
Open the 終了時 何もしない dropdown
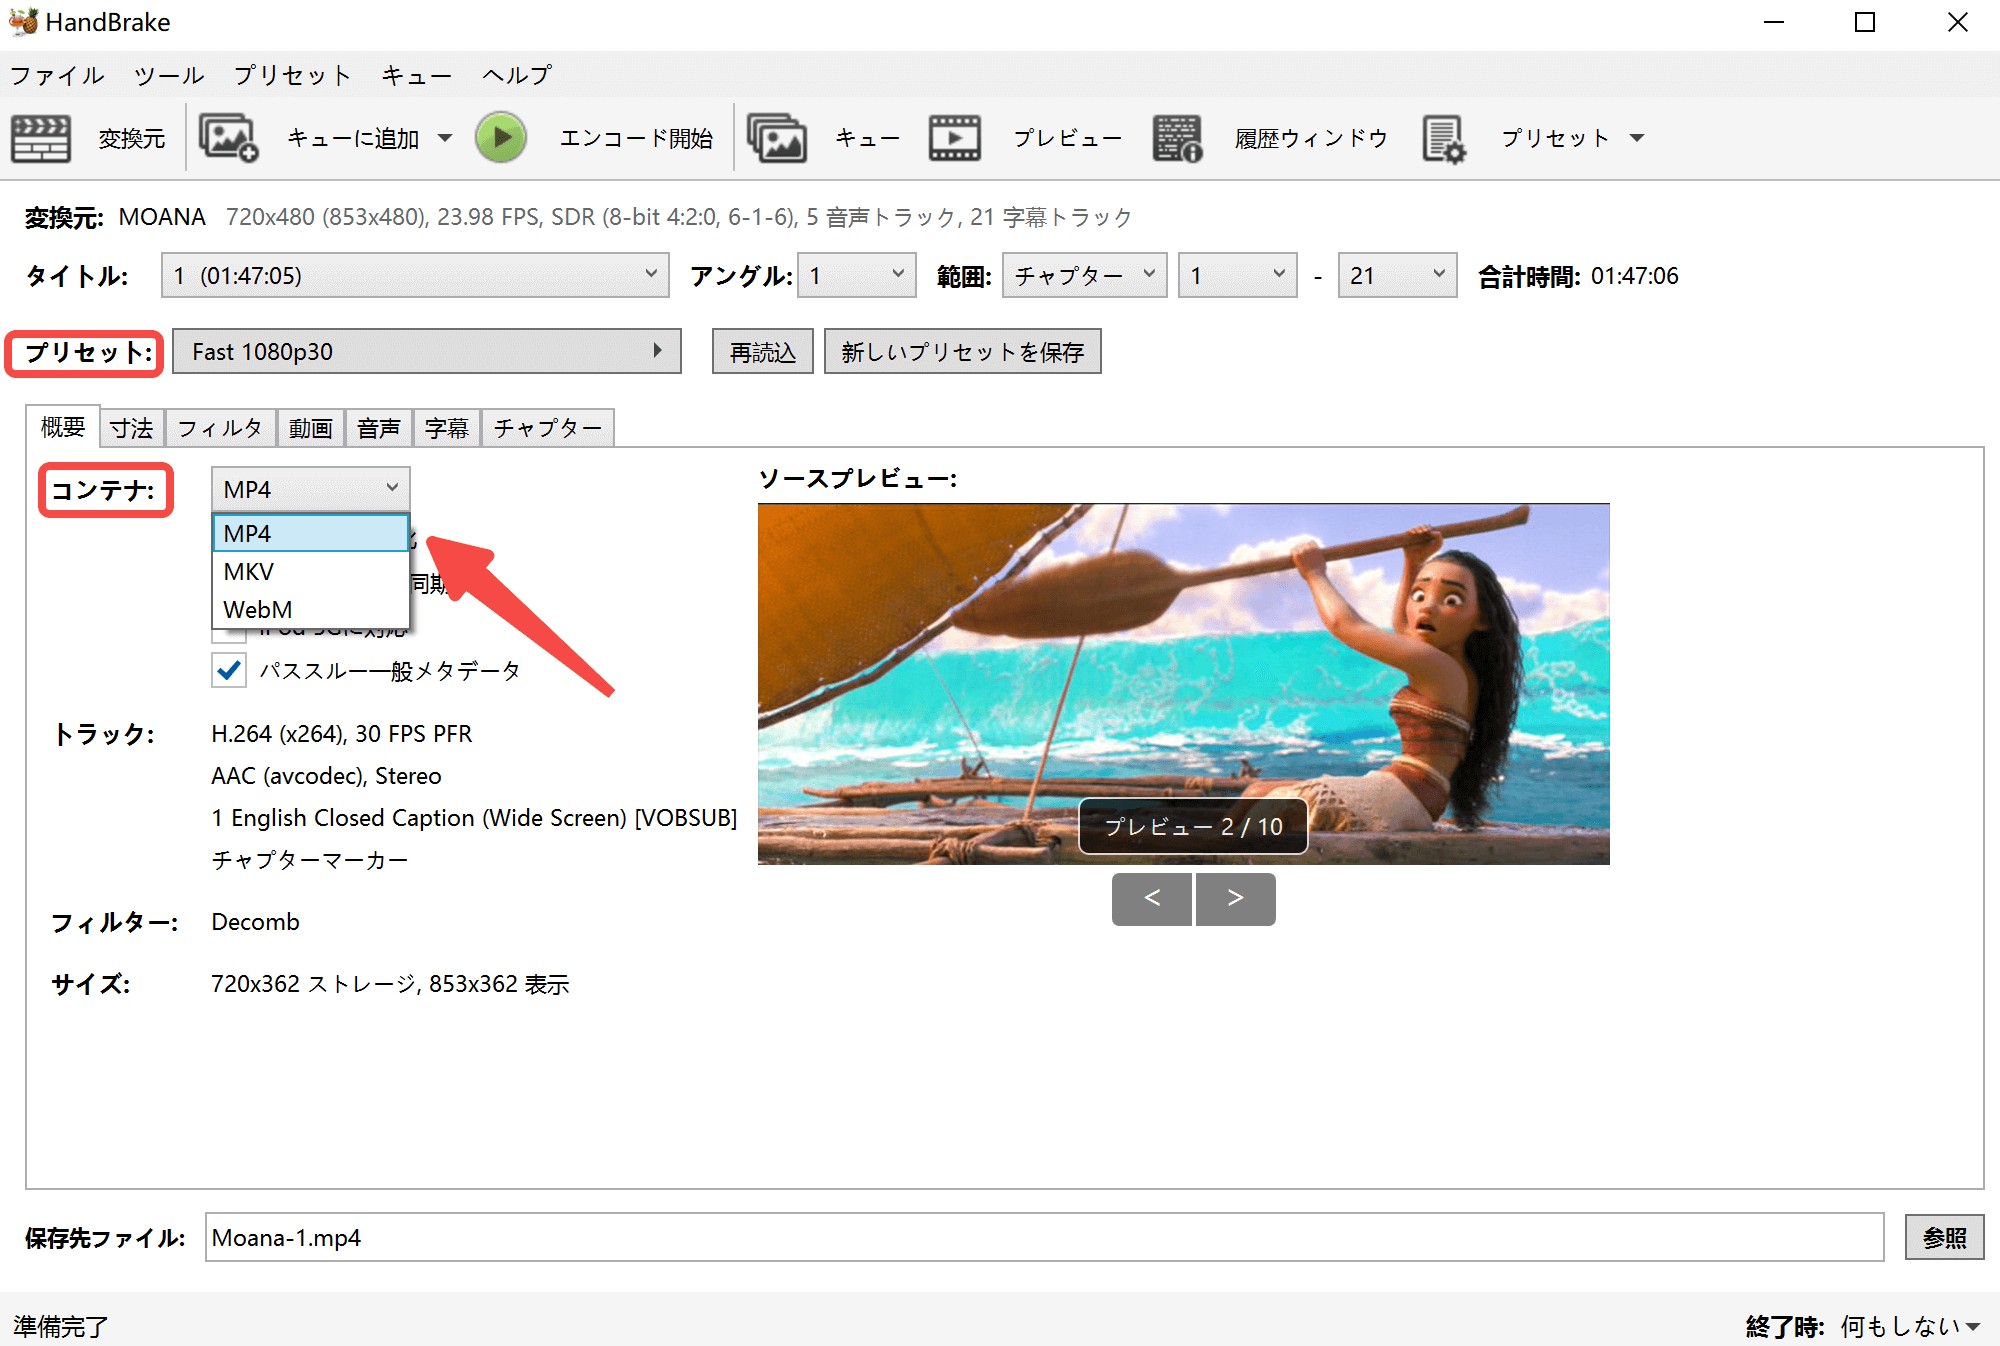1910,1326
